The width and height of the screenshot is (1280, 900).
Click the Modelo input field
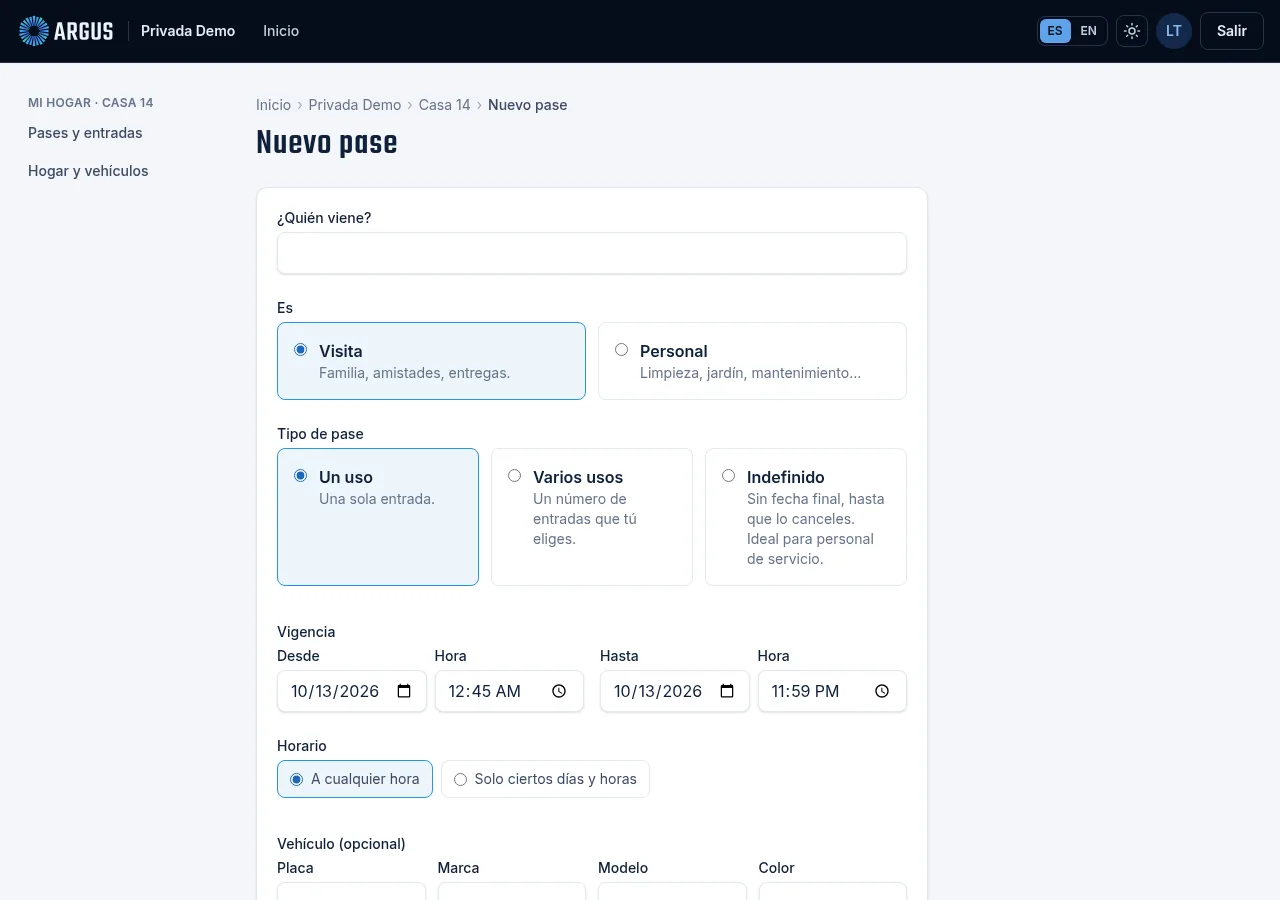(x=672, y=891)
